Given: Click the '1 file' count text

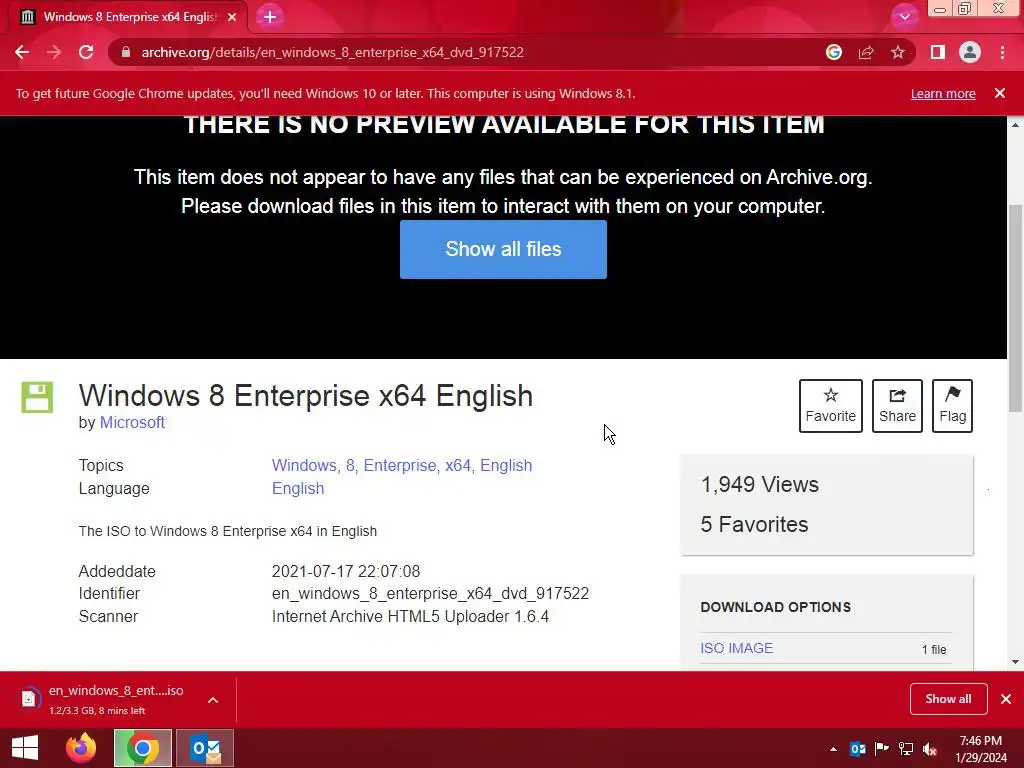Looking at the screenshot, I should (x=934, y=649).
